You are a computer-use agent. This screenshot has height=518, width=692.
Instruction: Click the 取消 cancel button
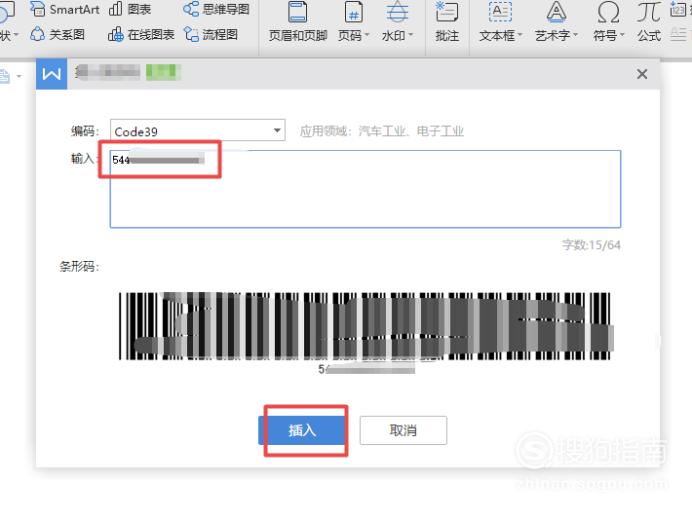403,430
